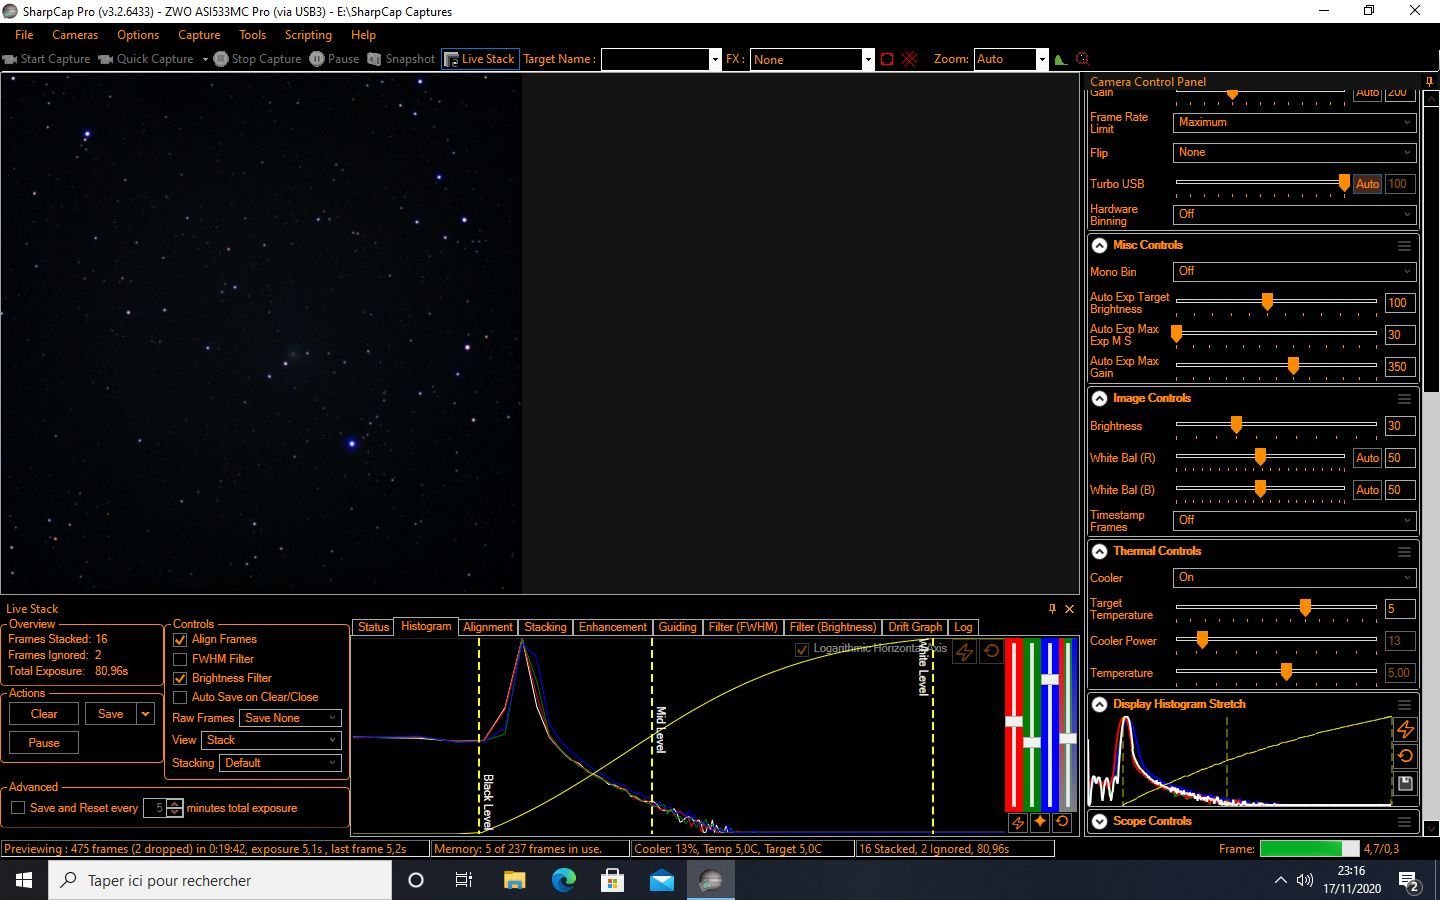Viewport: 1440px width, 900px height.
Task: Click reset icon below color sliders
Action: coord(1062,822)
